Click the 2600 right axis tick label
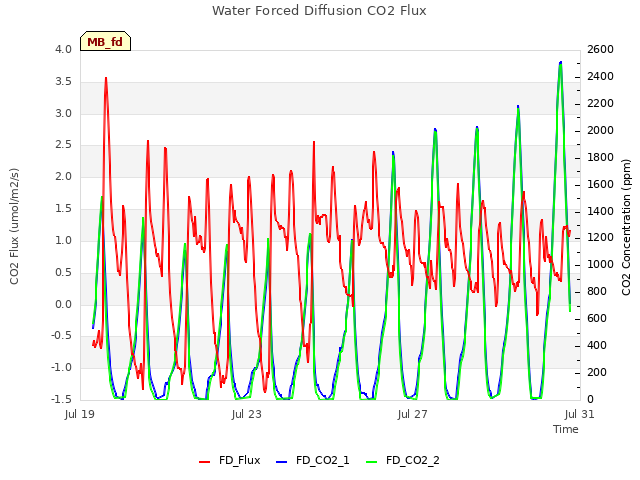Viewport: 640px width, 480px height. 600,49
